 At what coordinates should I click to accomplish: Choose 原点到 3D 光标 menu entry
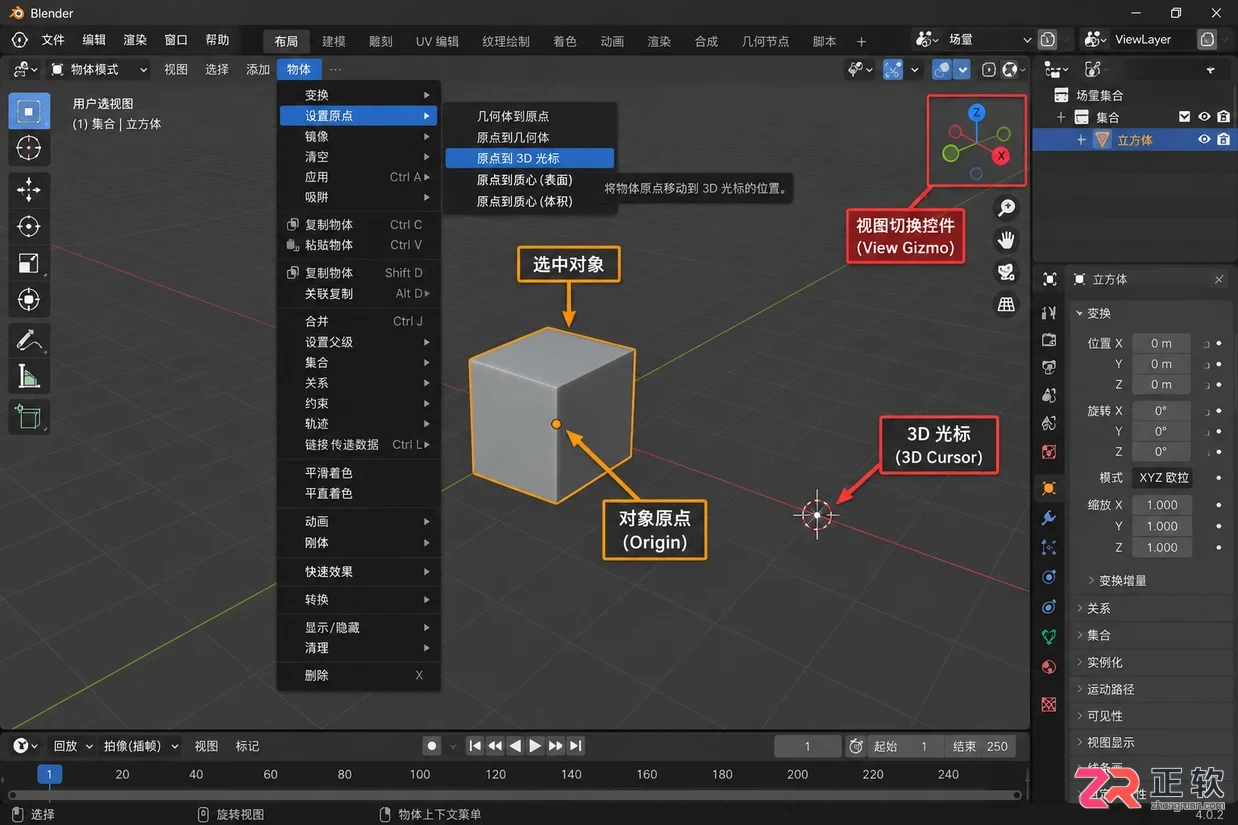(x=529, y=158)
